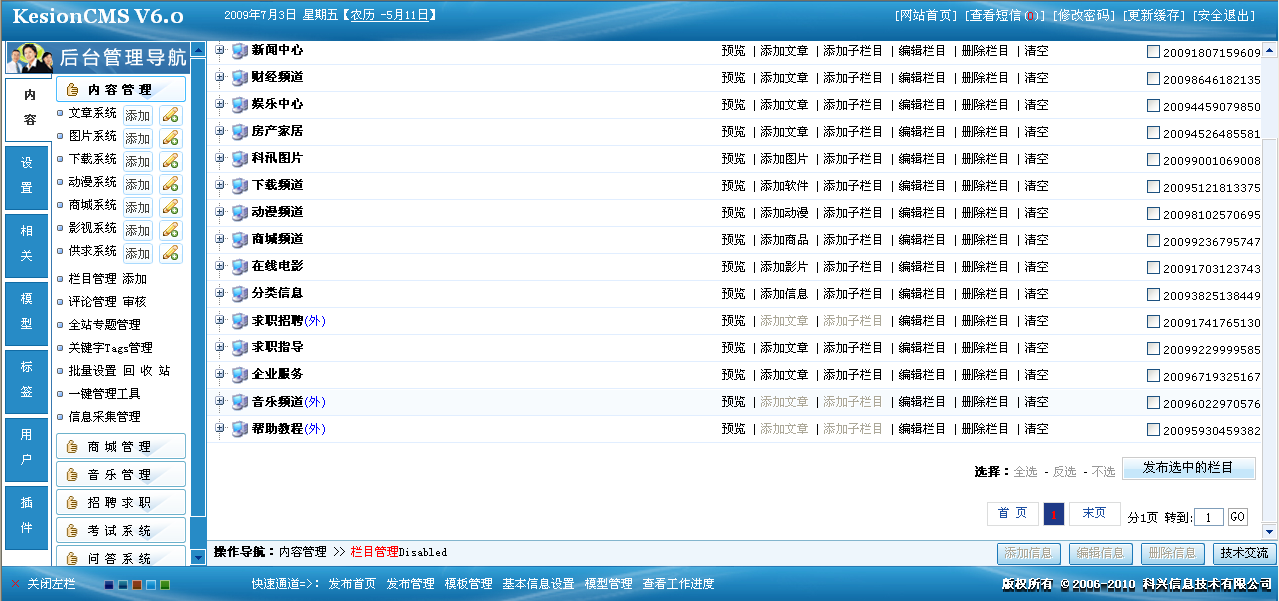Check the box in 在线电影 row
Image resolution: width=1279 pixels, height=601 pixels.
(x=1154, y=268)
